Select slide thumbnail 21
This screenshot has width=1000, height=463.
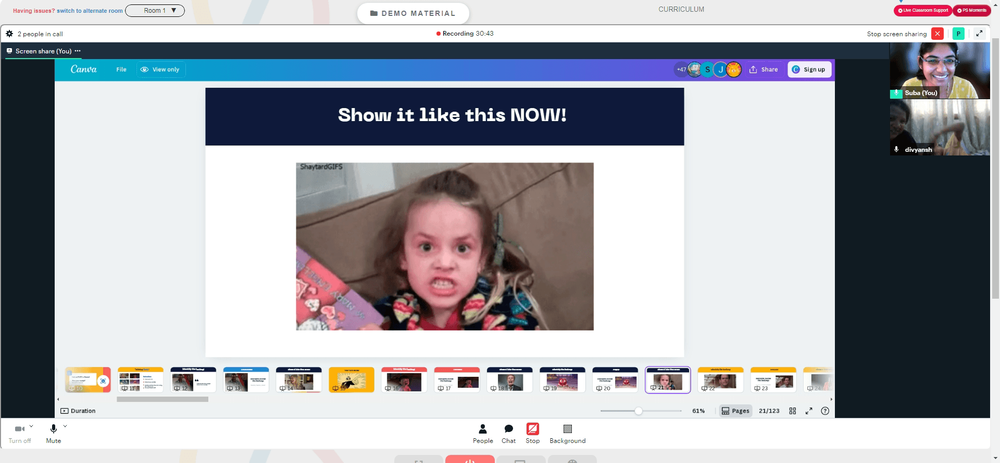(x=668, y=379)
